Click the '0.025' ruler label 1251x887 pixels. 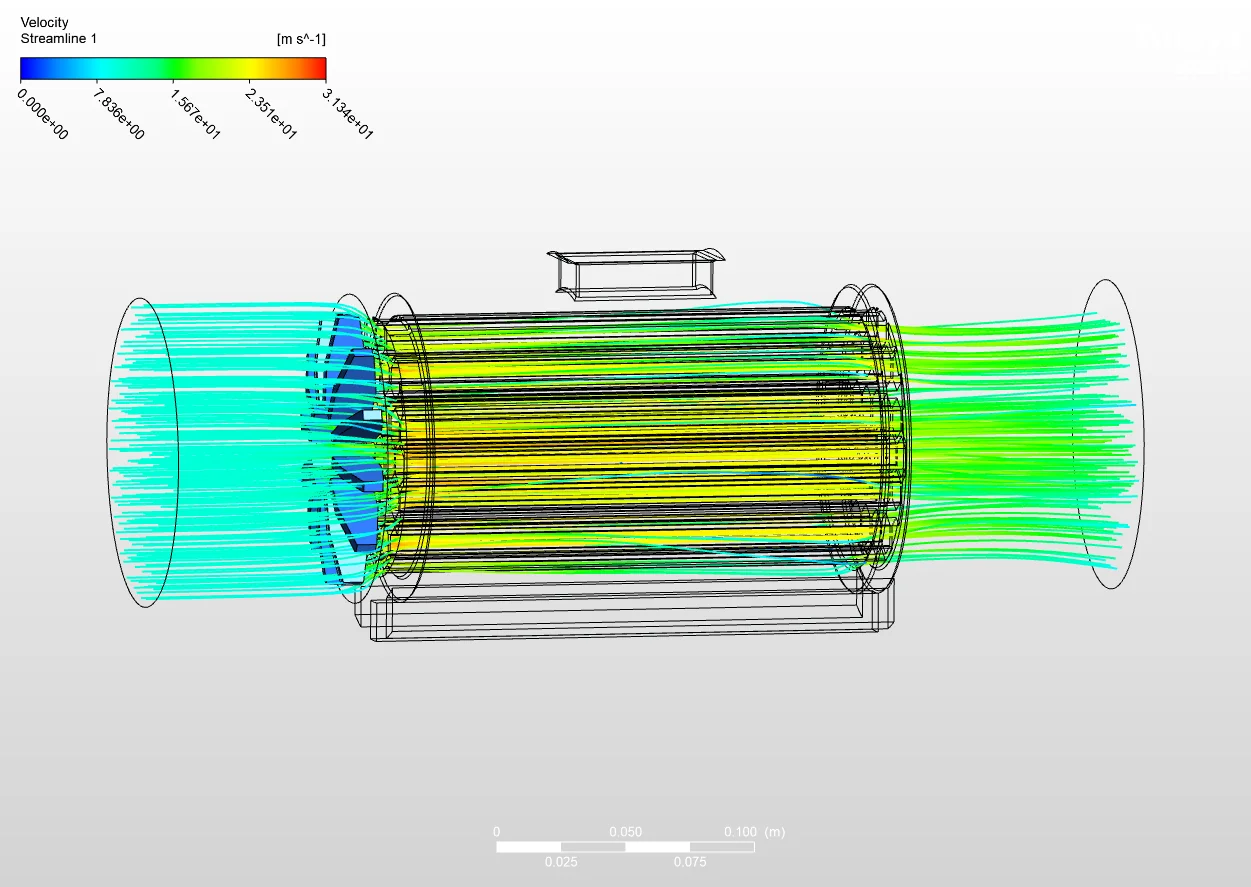point(561,862)
